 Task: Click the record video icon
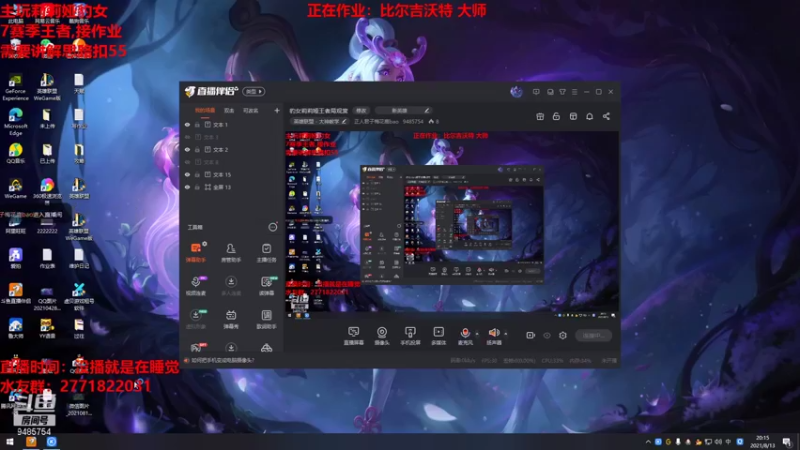[x=531, y=335]
